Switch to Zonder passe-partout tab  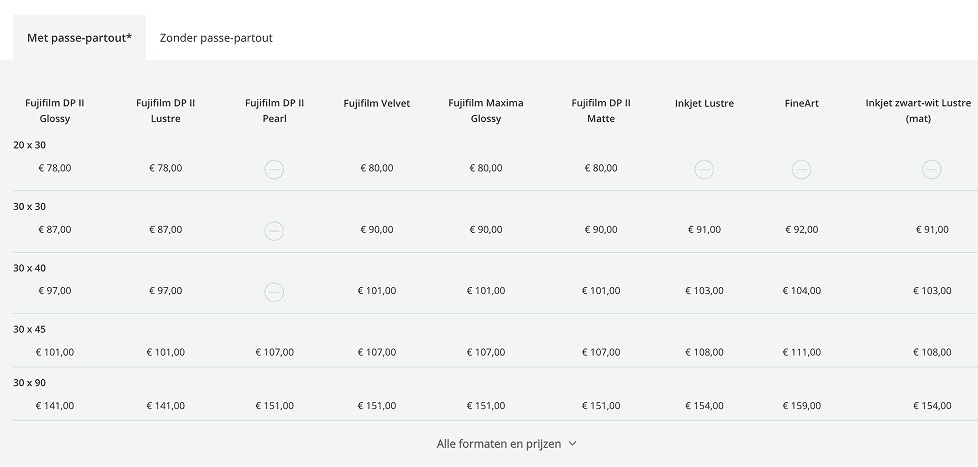tap(216, 38)
